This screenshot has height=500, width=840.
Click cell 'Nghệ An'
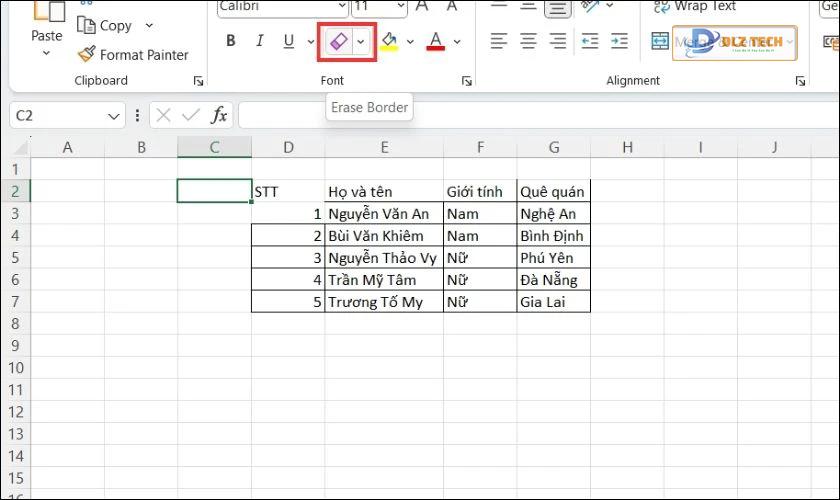[553, 213]
